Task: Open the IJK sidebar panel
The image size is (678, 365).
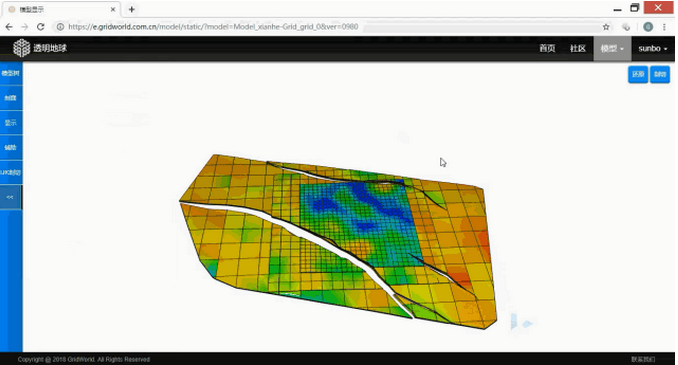Action: pos(10,173)
